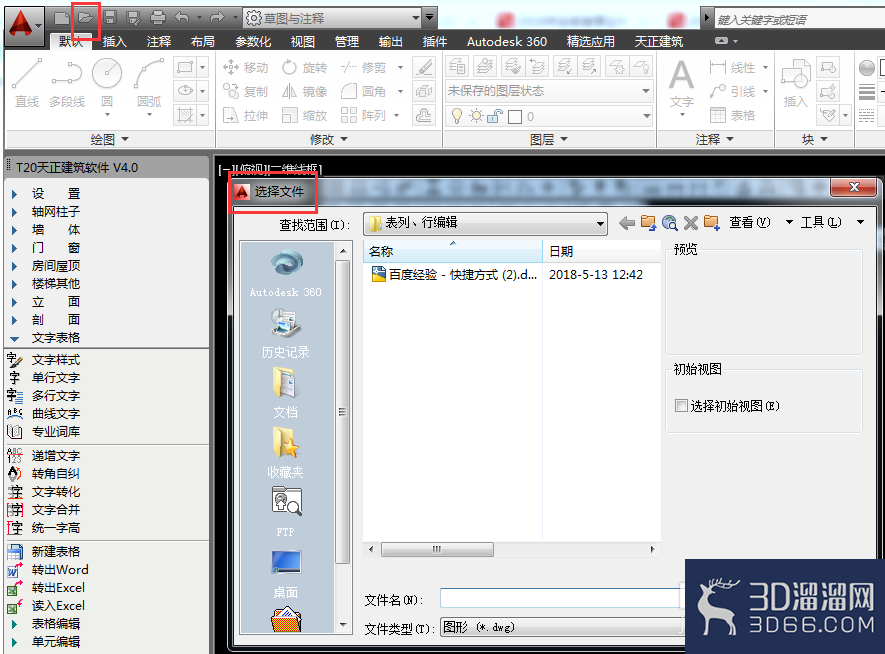This screenshot has width=885, height=654.
Task: Open 收藏夹 favorites in dialog sidebar
Action: 286,453
